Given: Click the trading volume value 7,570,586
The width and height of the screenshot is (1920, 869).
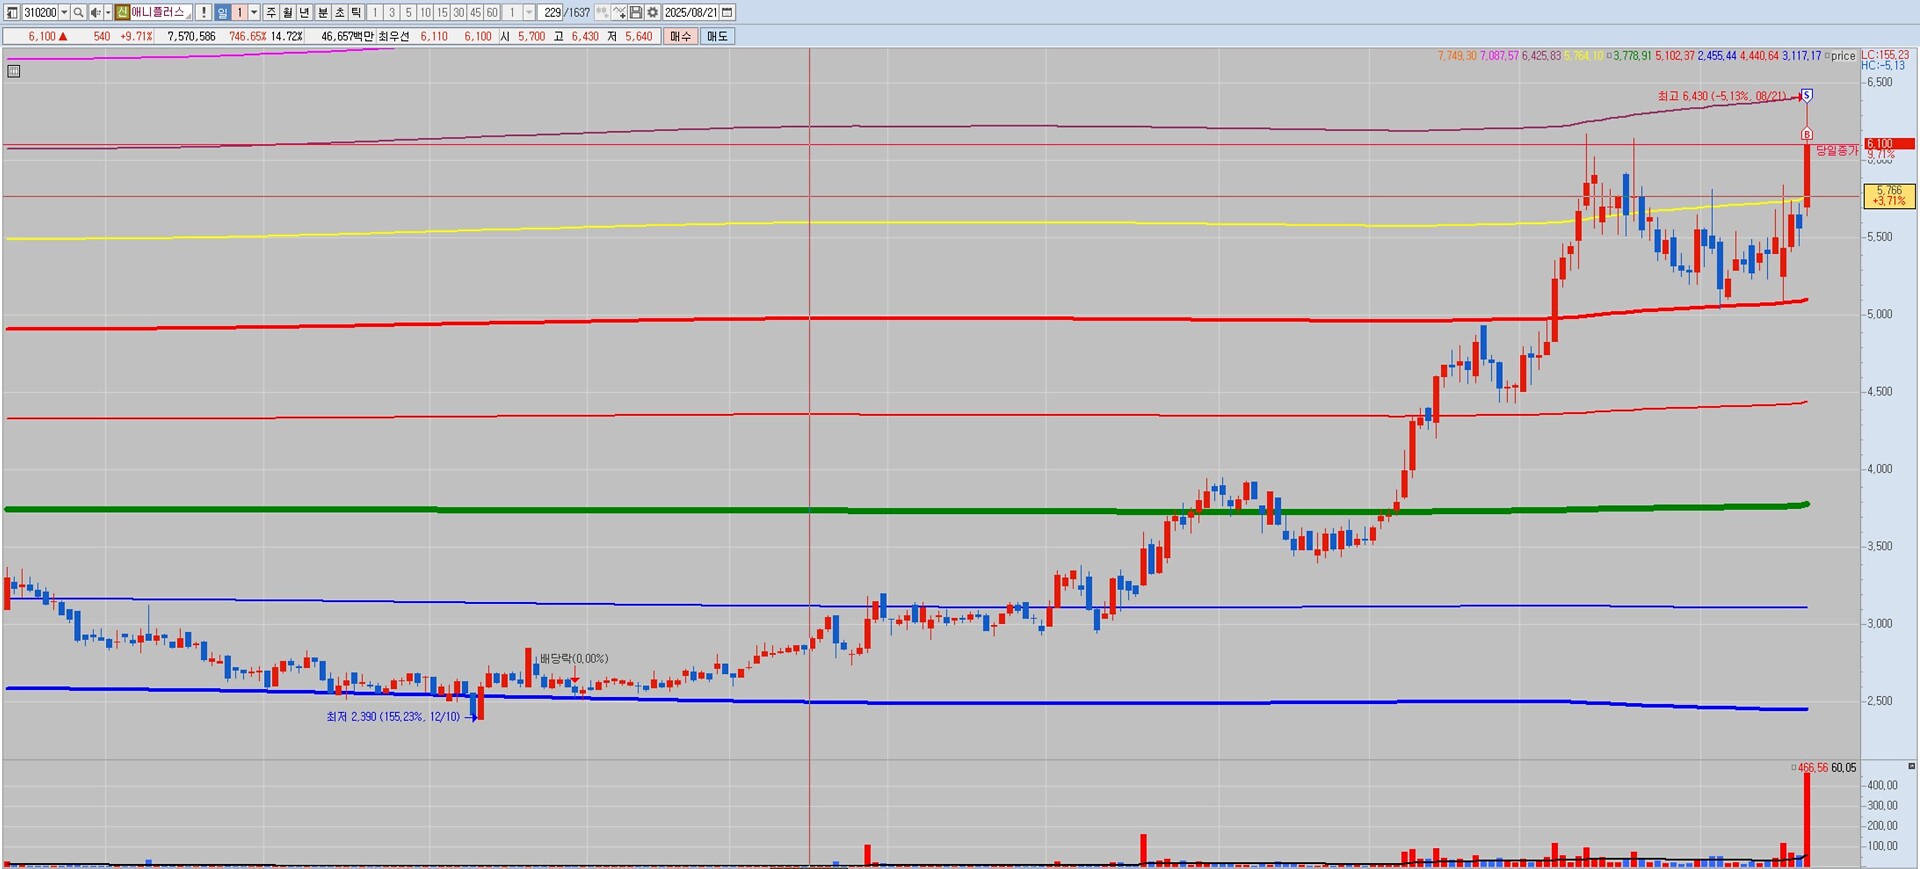Looking at the screenshot, I should (x=191, y=36).
